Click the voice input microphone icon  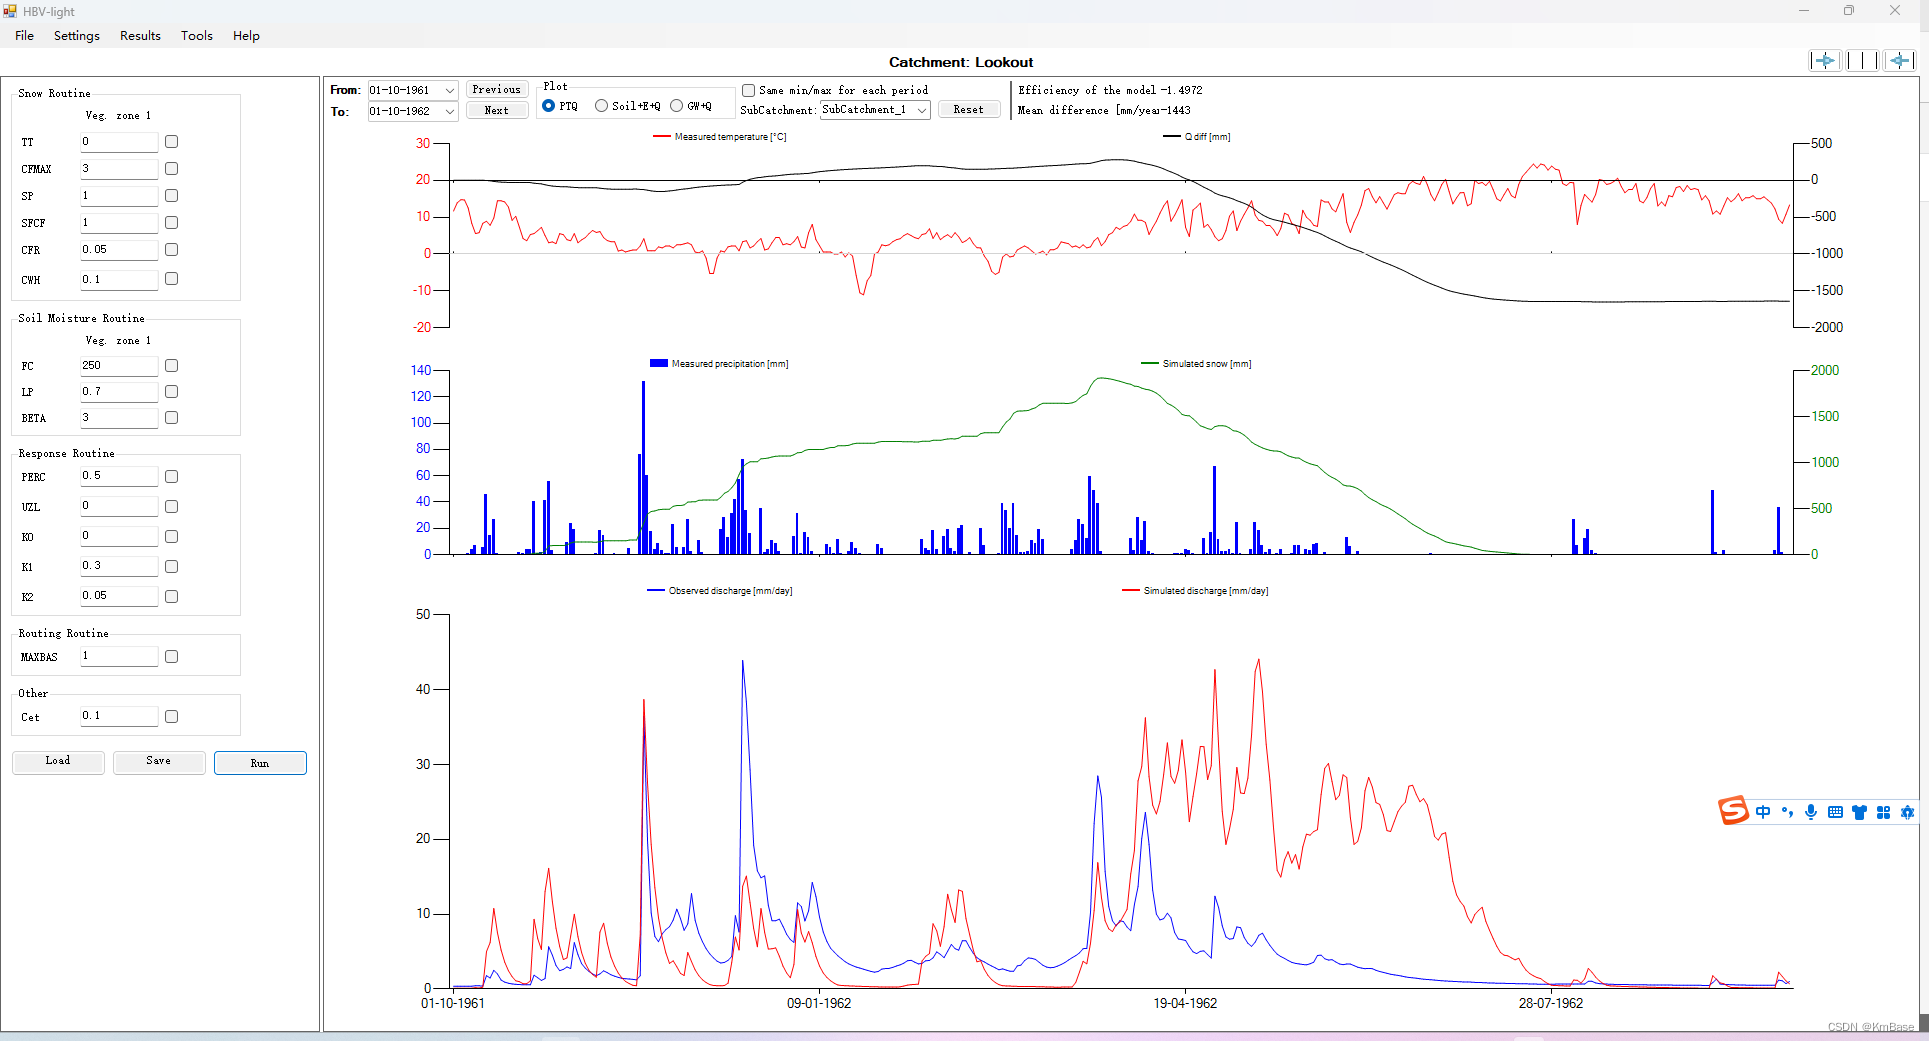1811,812
